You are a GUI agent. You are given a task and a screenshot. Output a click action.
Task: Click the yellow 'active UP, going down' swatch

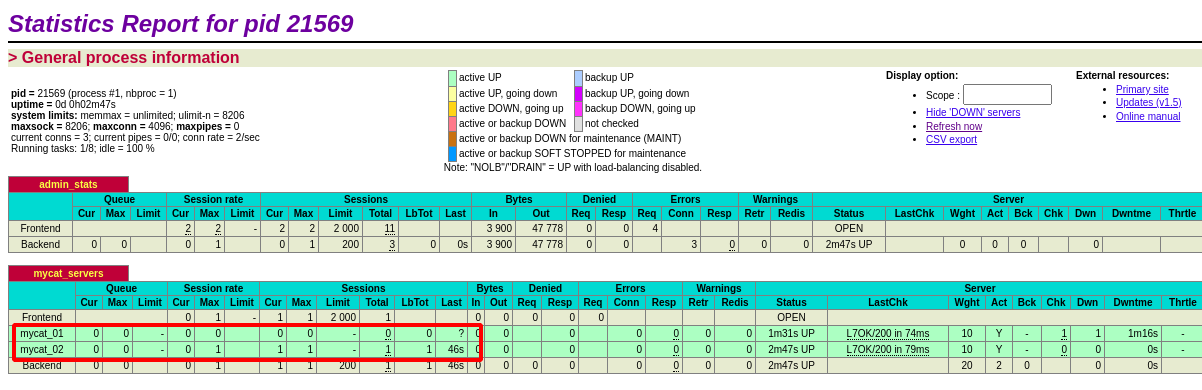(x=452, y=93)
